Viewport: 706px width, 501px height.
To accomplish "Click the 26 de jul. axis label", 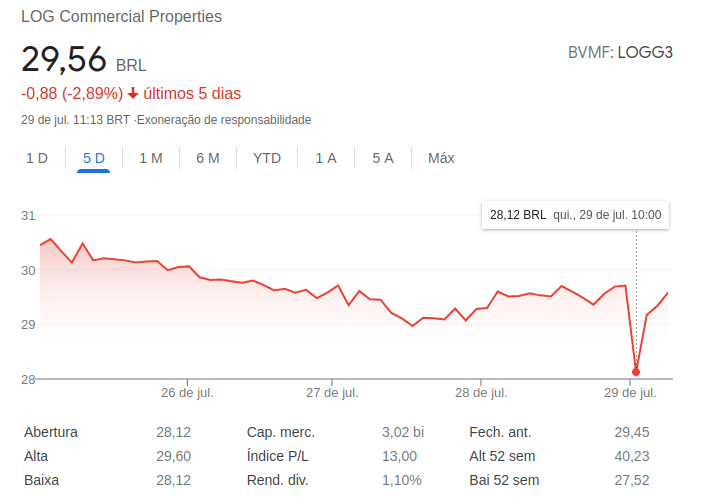I will point(189,393).
